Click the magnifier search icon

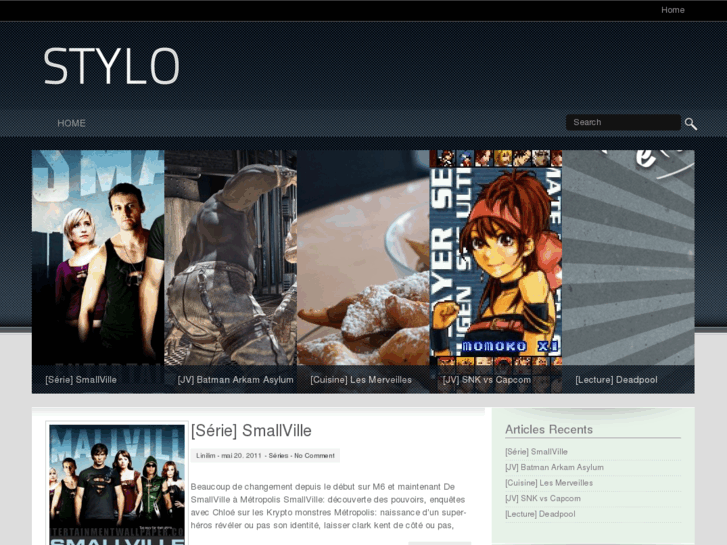(691, 124)
